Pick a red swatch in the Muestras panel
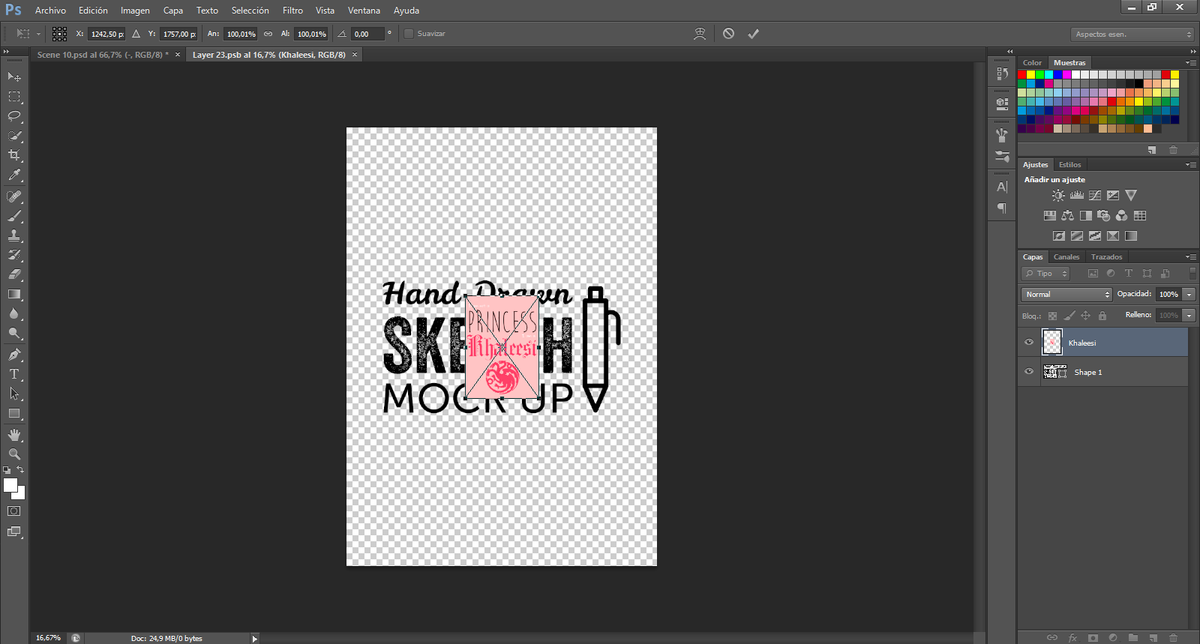The width and height of the screenshot is (1200, 644). (1021, 75)
